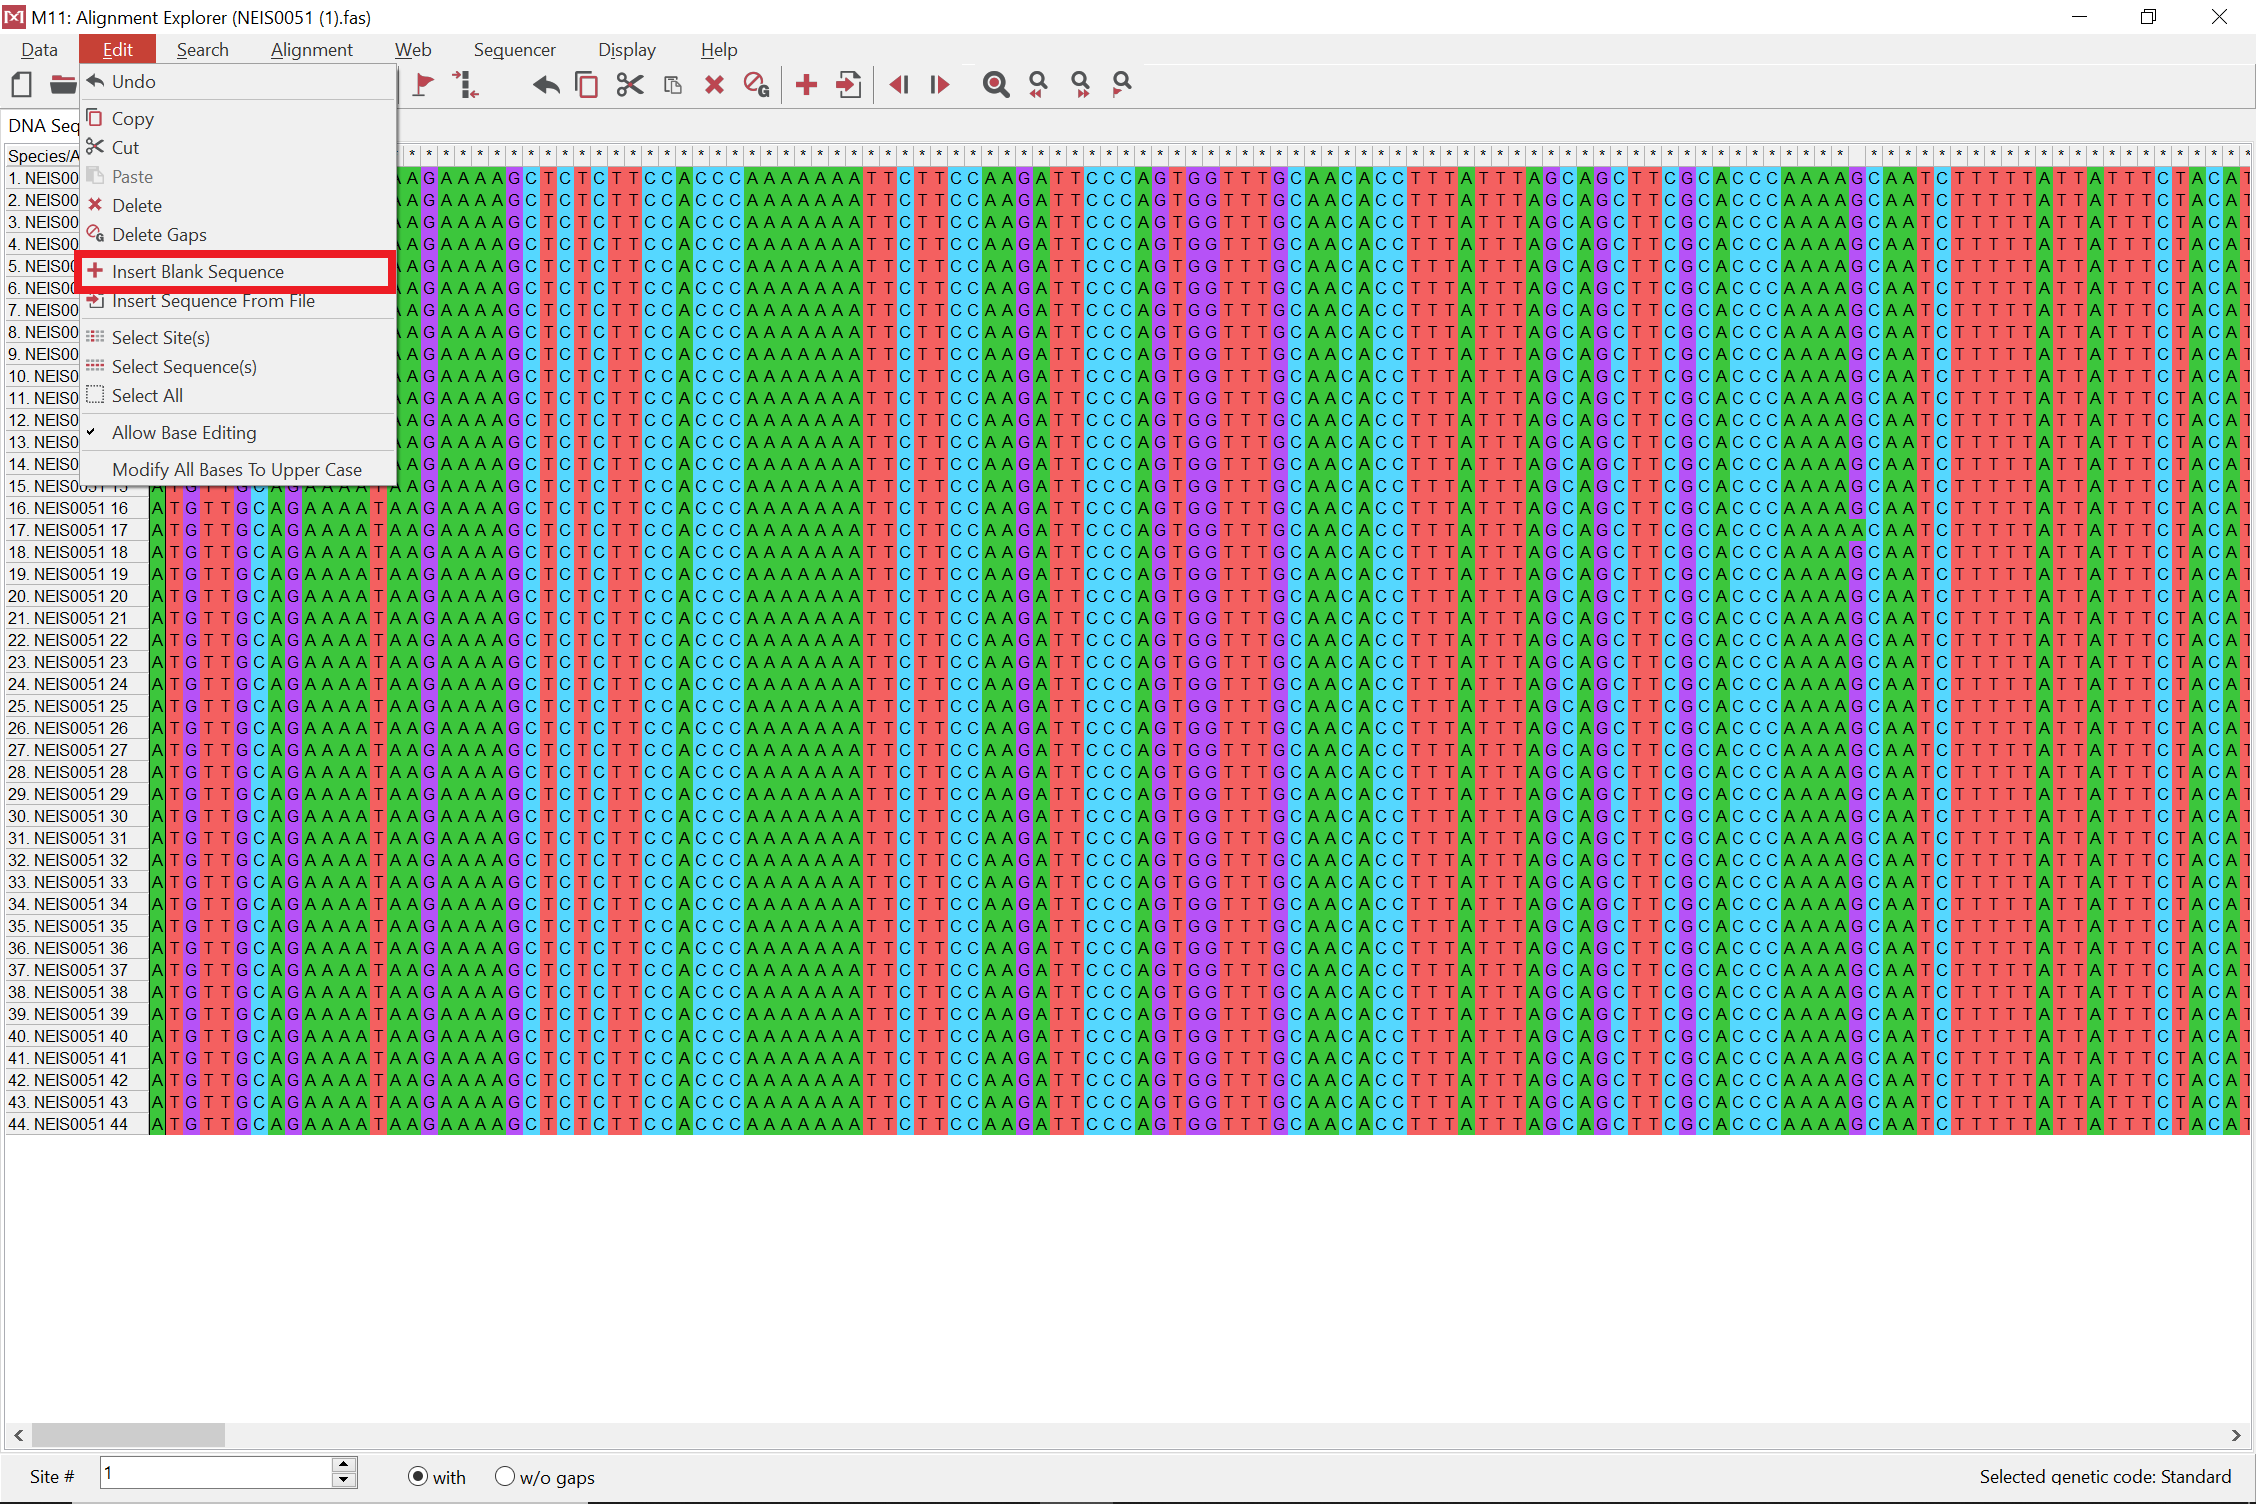2256x1504 pixels.
Task: Click the find previous magnifier icon
Action: [1039, 85]
